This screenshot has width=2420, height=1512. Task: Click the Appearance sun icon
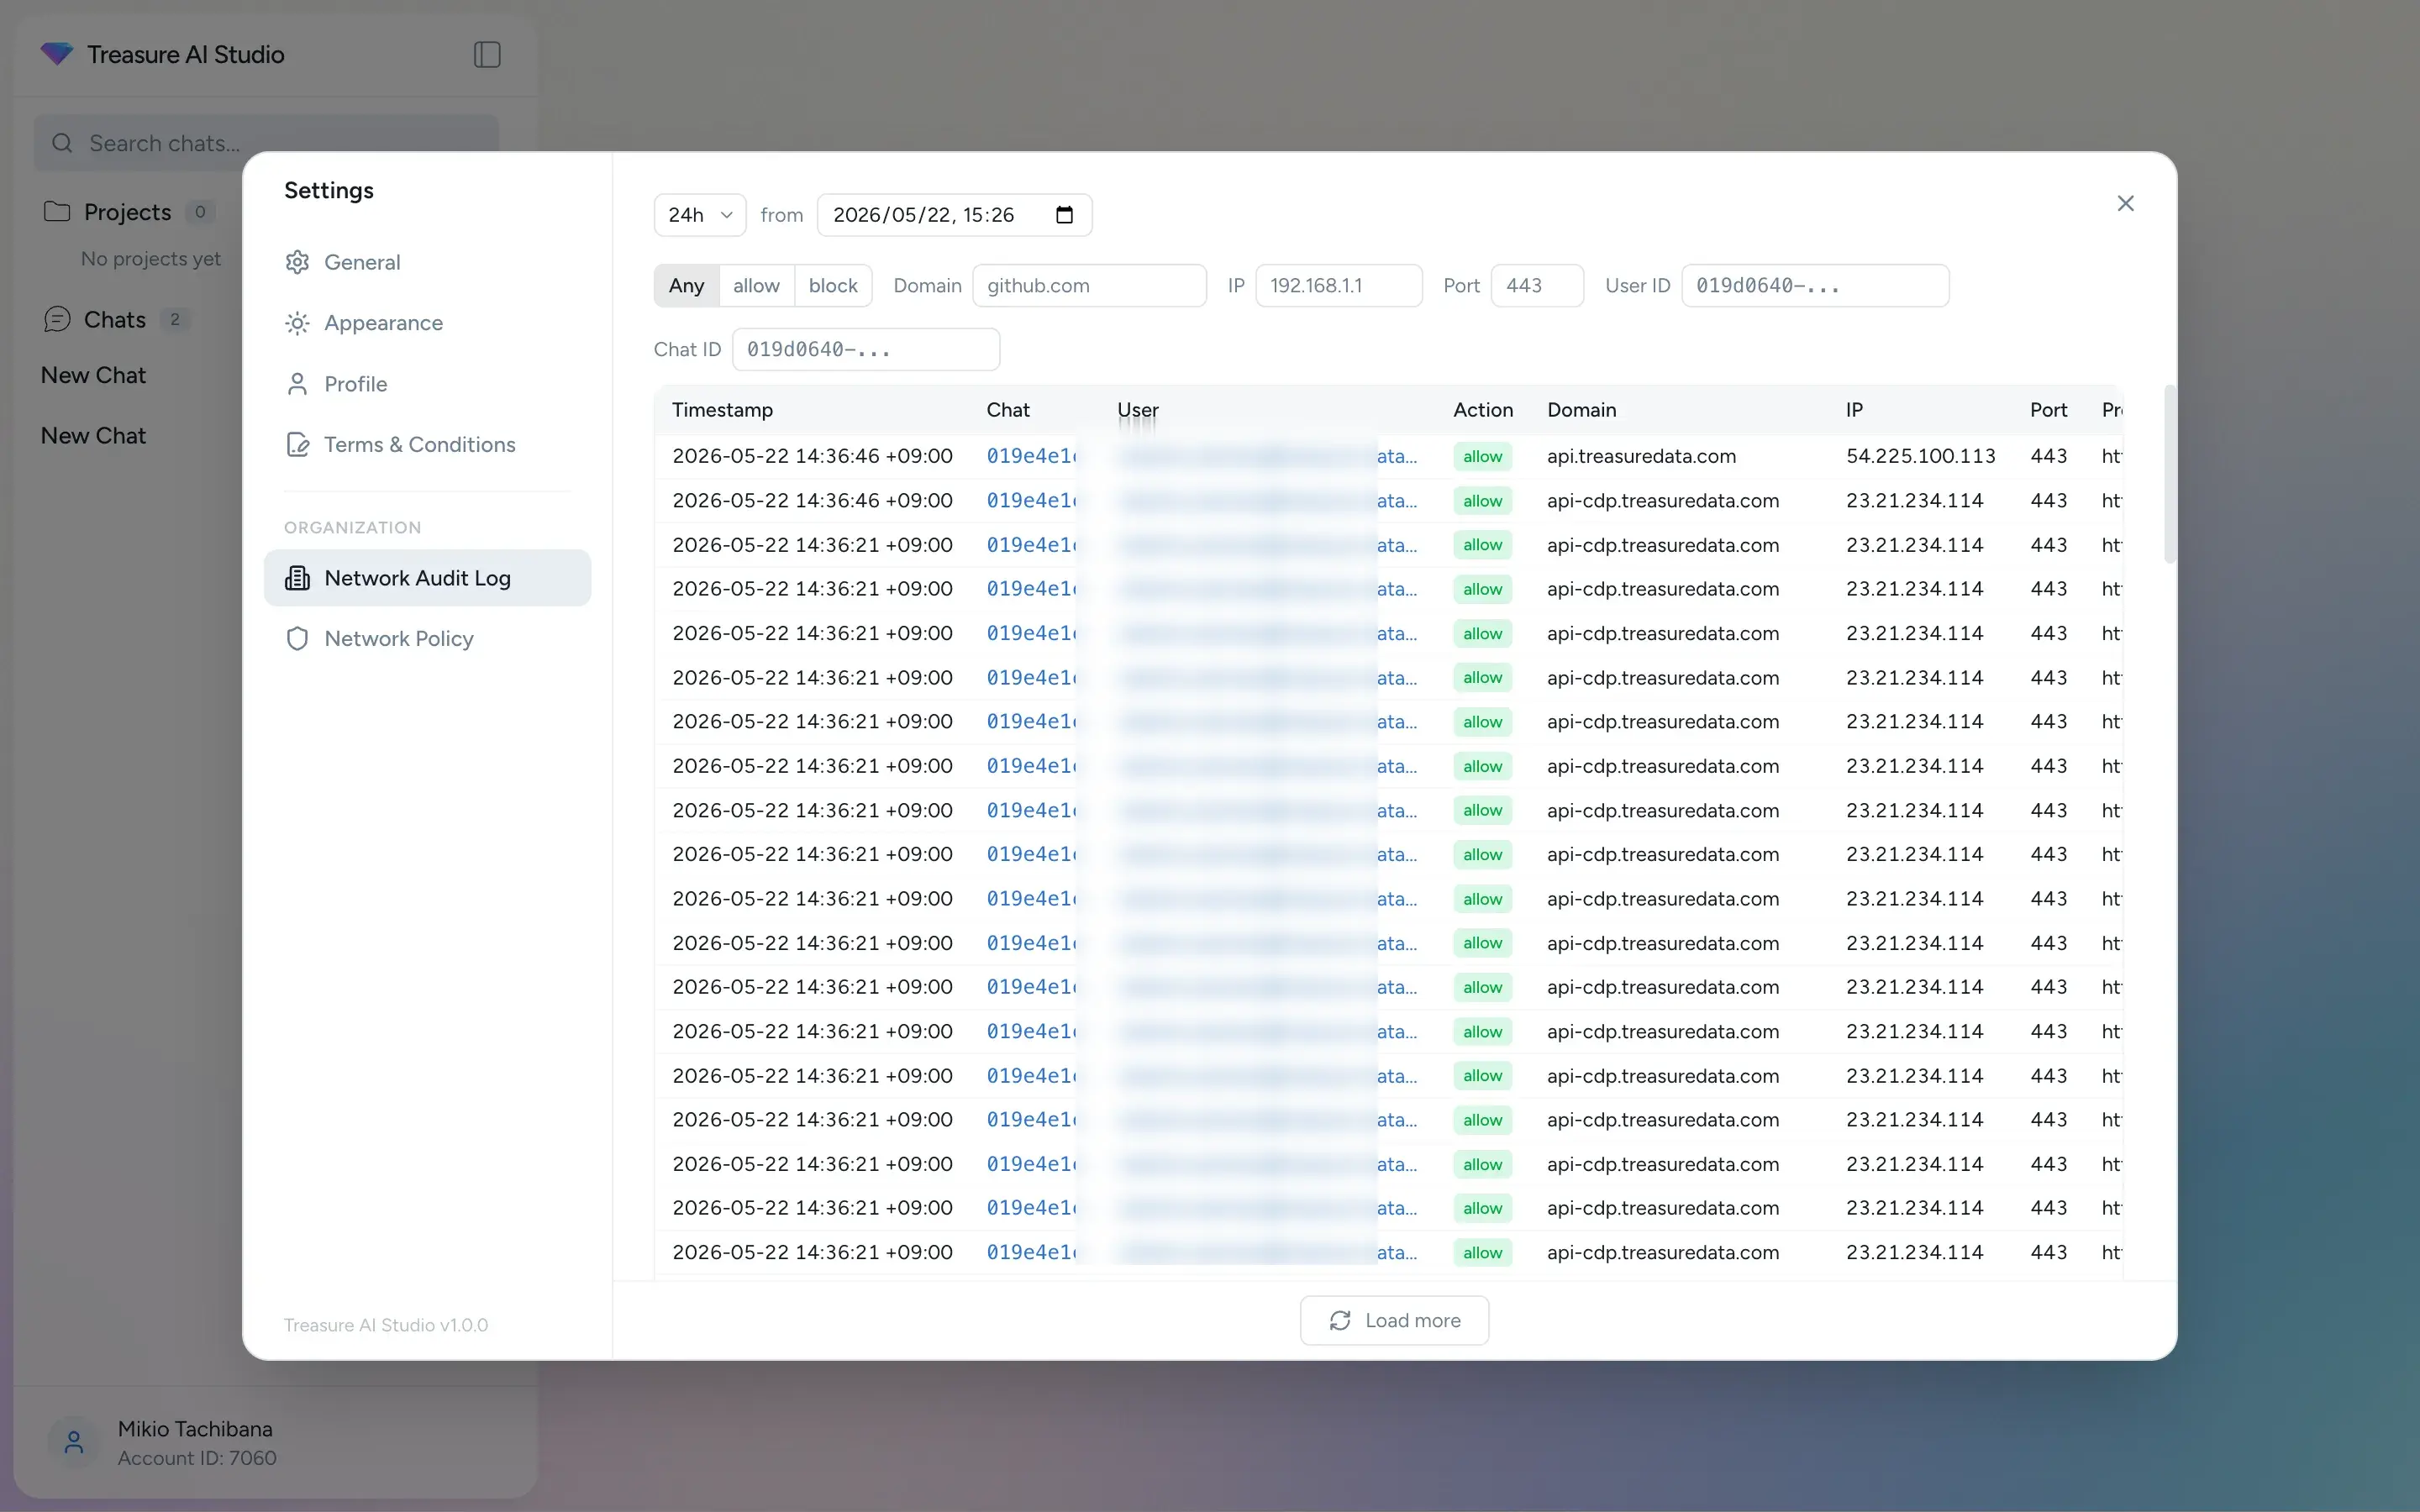(x=297, y=323)
